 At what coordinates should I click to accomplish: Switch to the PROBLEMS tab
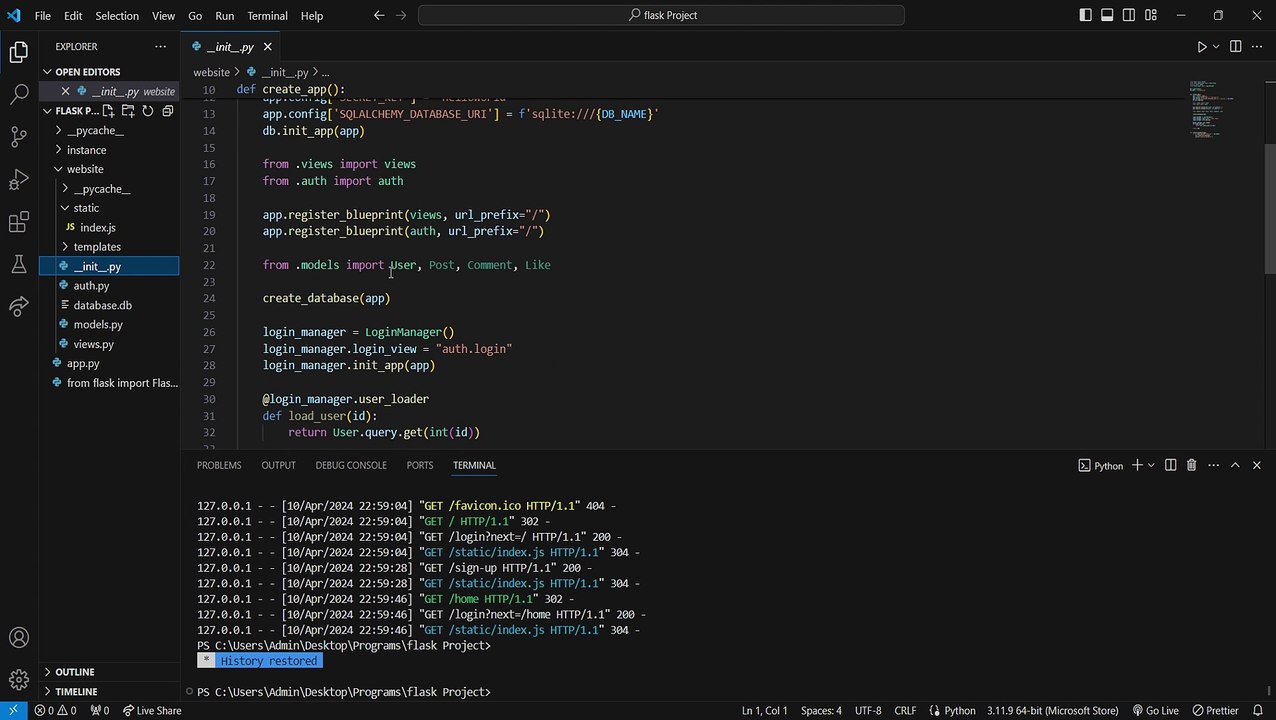point(219,465)
